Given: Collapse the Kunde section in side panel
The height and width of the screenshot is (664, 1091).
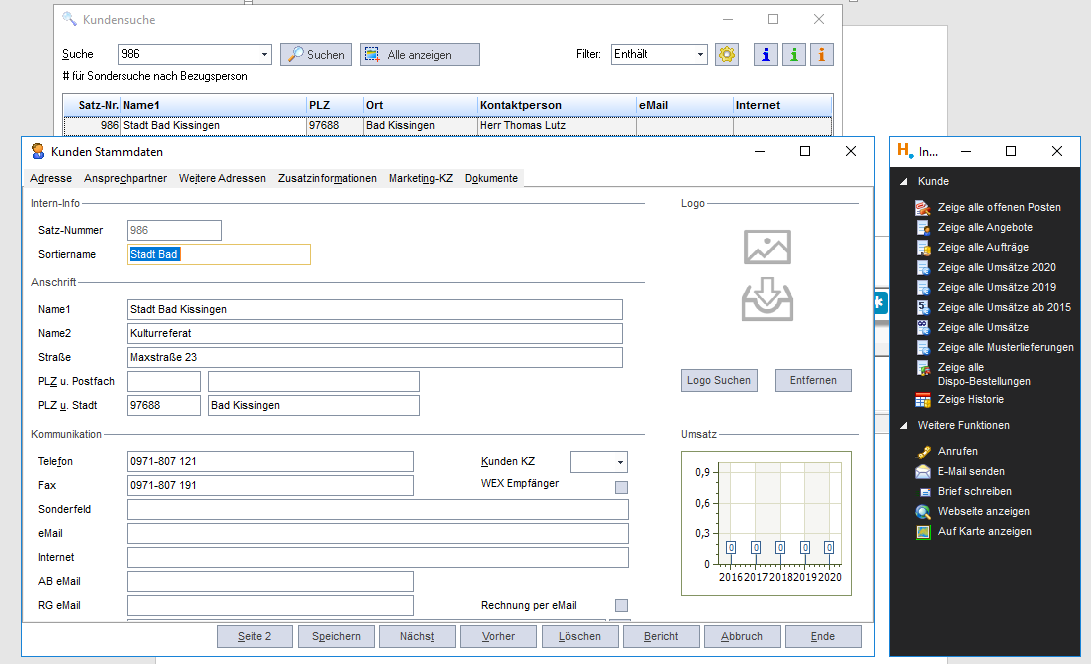Looking at the screenshot, I should (x=904, y=182).
